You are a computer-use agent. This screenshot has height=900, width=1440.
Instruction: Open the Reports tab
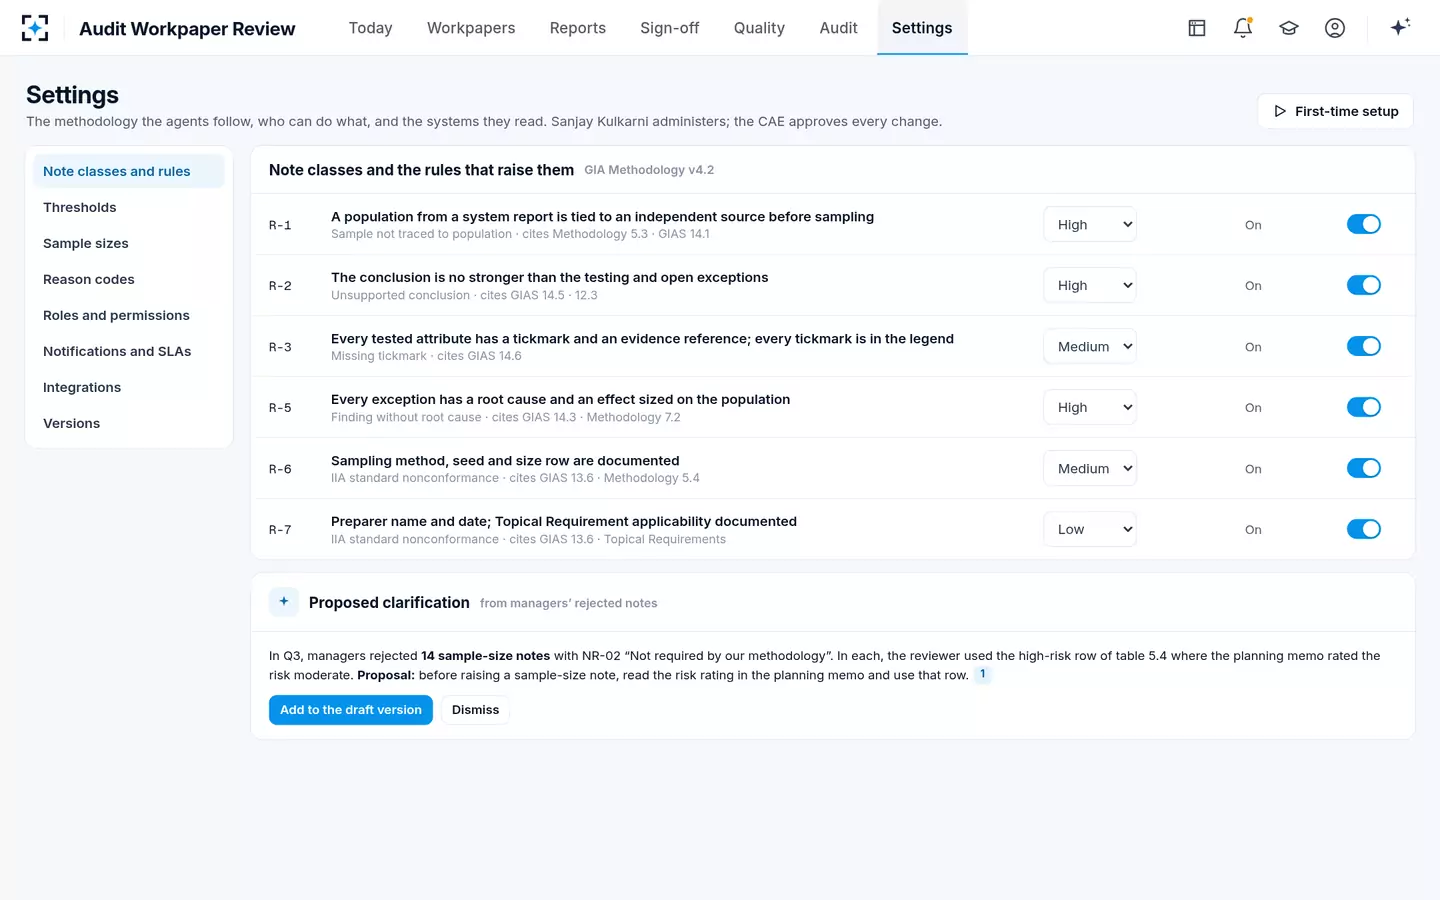tap(578, 28)
